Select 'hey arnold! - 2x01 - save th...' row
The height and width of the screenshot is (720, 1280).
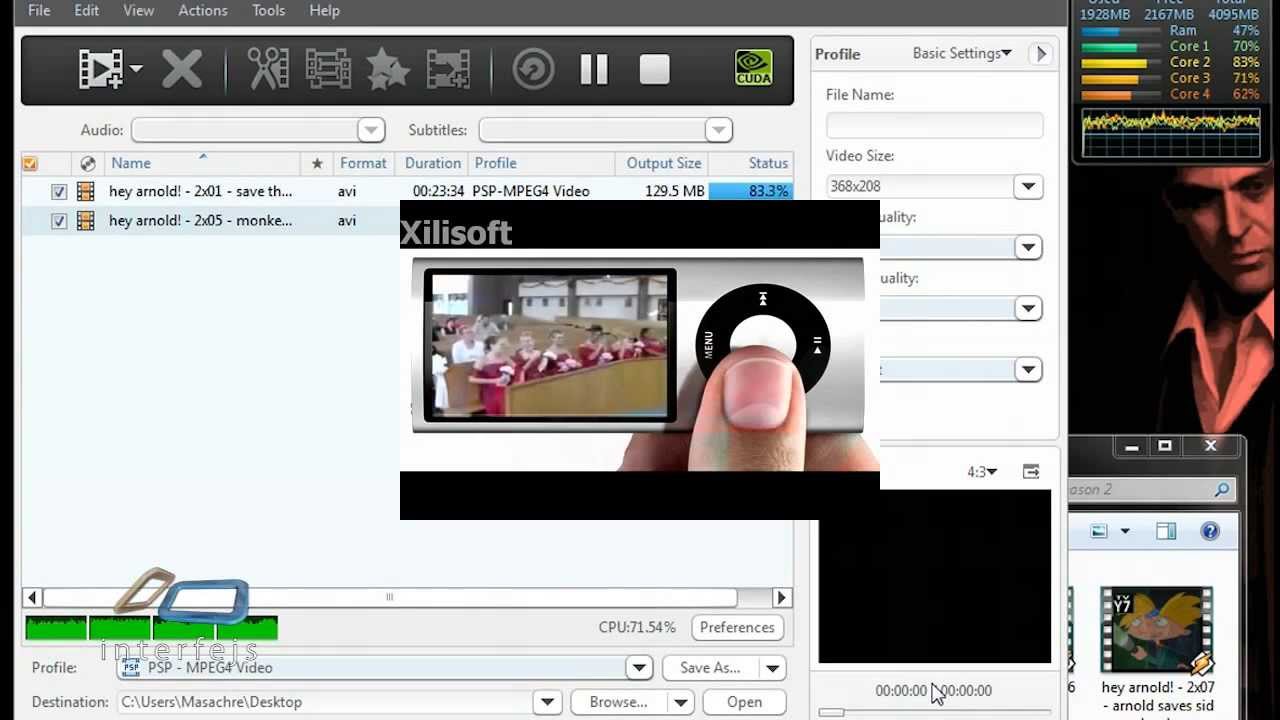[x=408, y=191]
